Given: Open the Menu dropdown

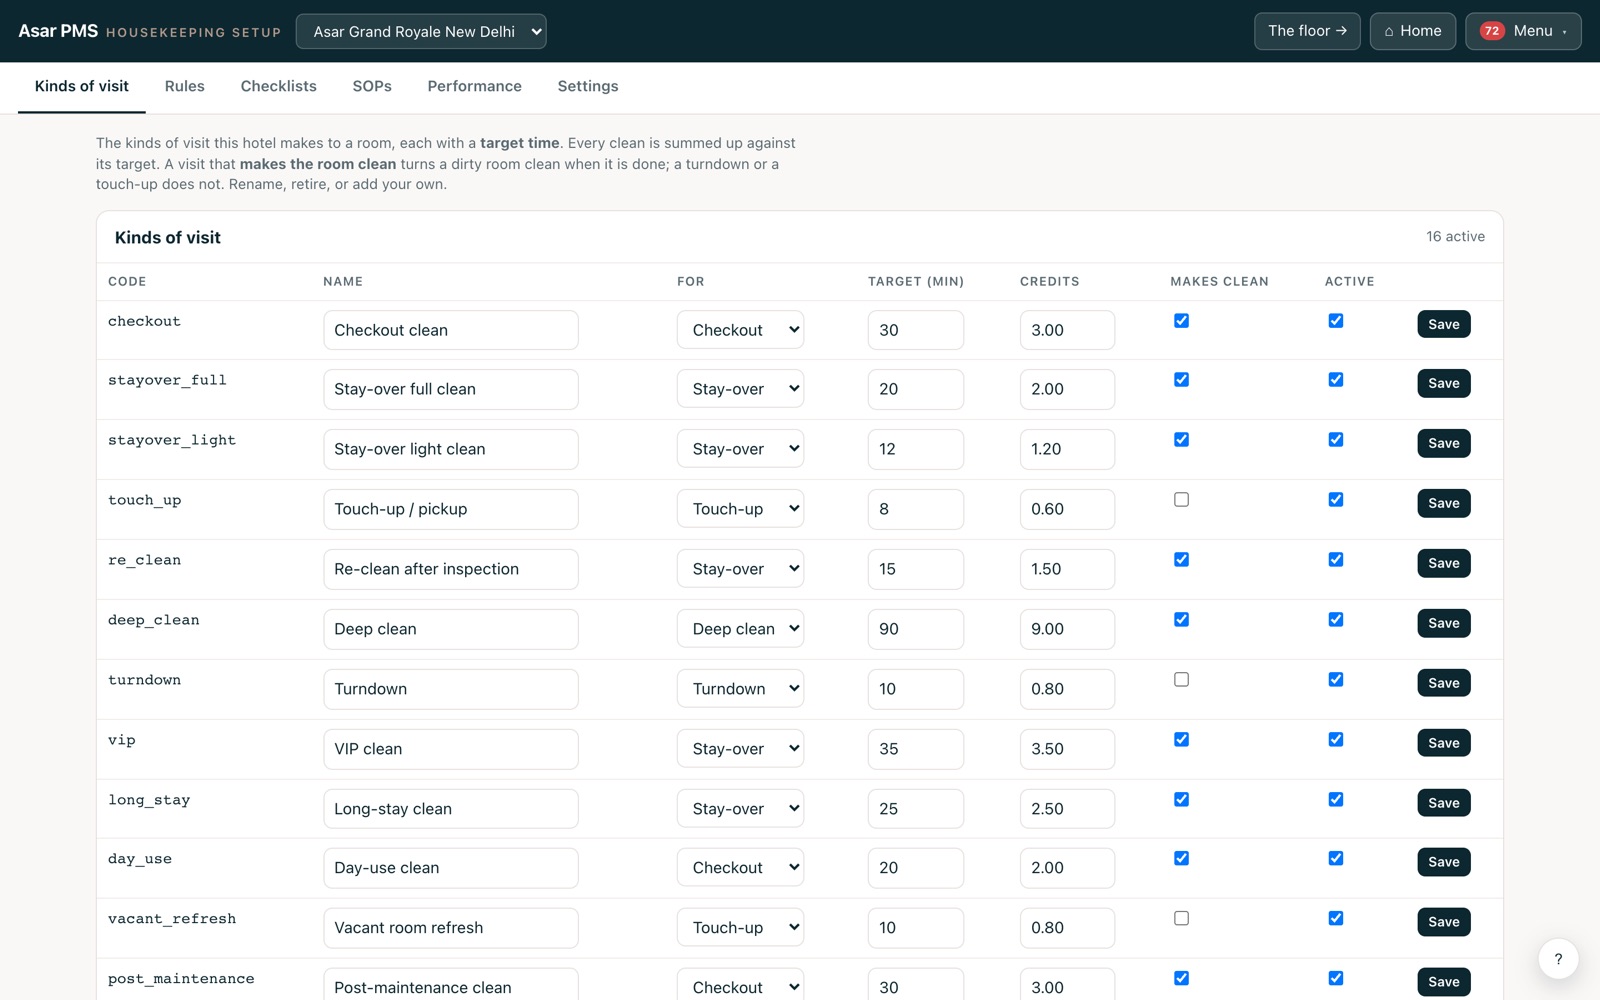Looking at the screenshot, I should (x=1523, y=31).
